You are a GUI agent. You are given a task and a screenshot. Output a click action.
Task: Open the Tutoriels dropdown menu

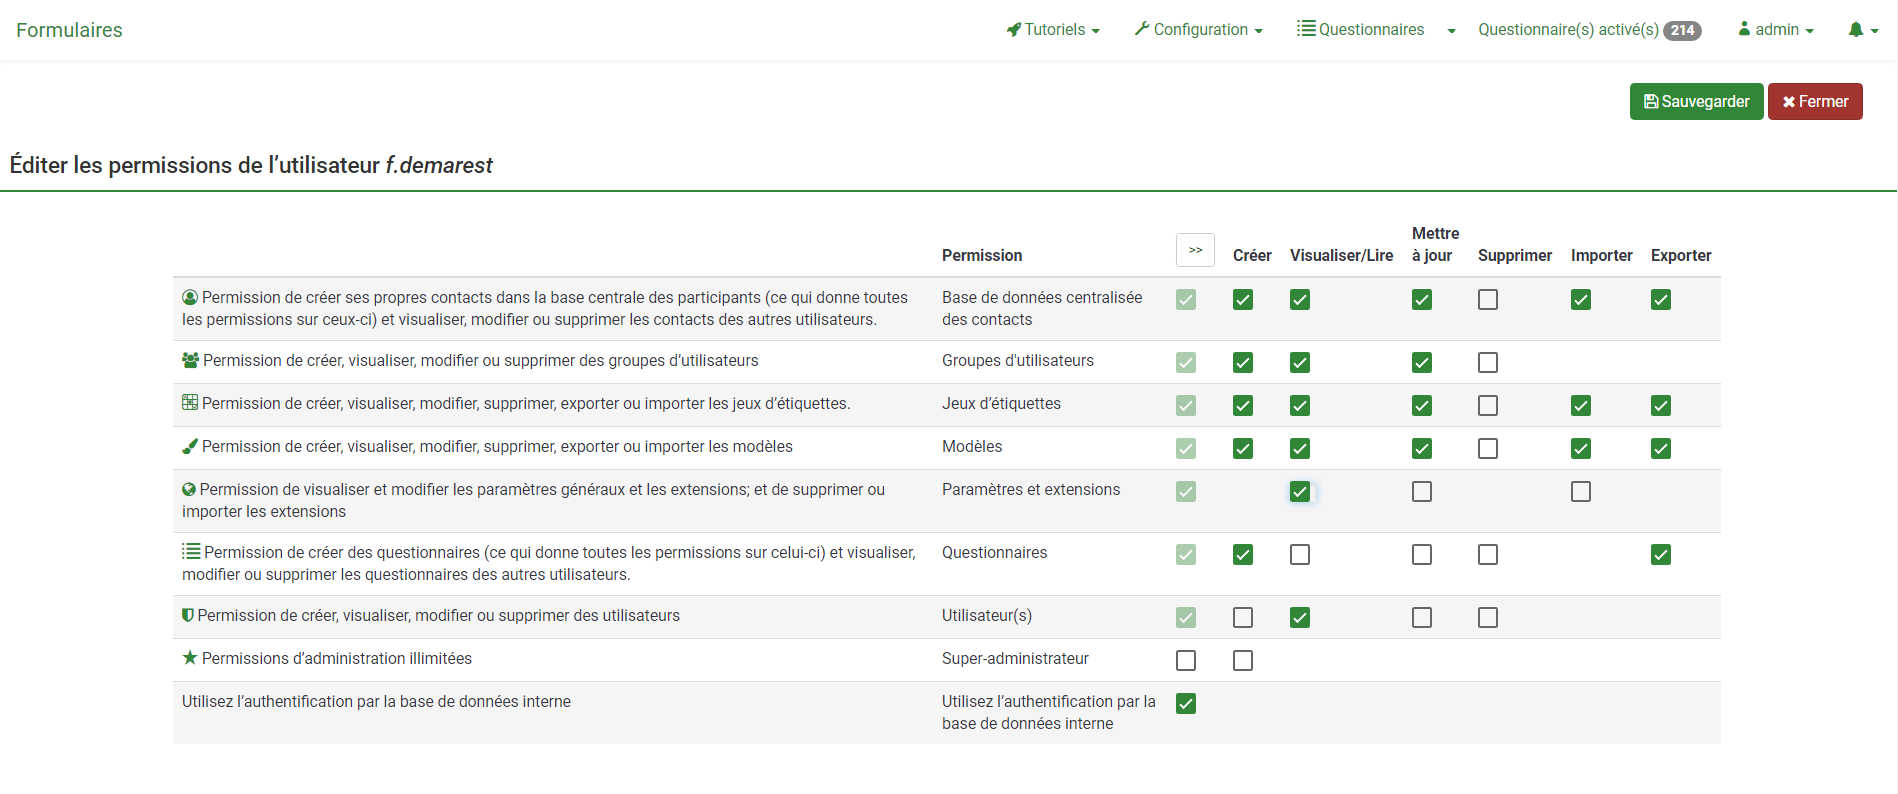[x=1053, y=30]
